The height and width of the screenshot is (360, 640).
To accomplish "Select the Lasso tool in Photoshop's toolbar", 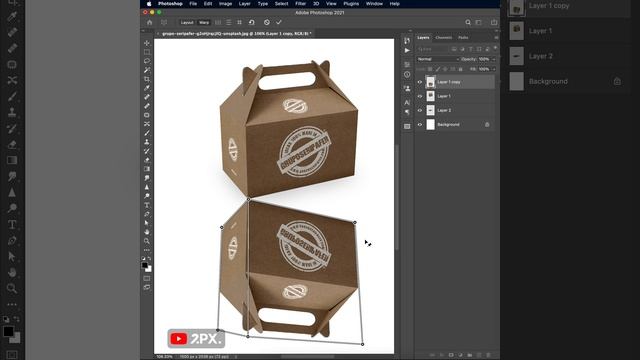I will 147,61.
